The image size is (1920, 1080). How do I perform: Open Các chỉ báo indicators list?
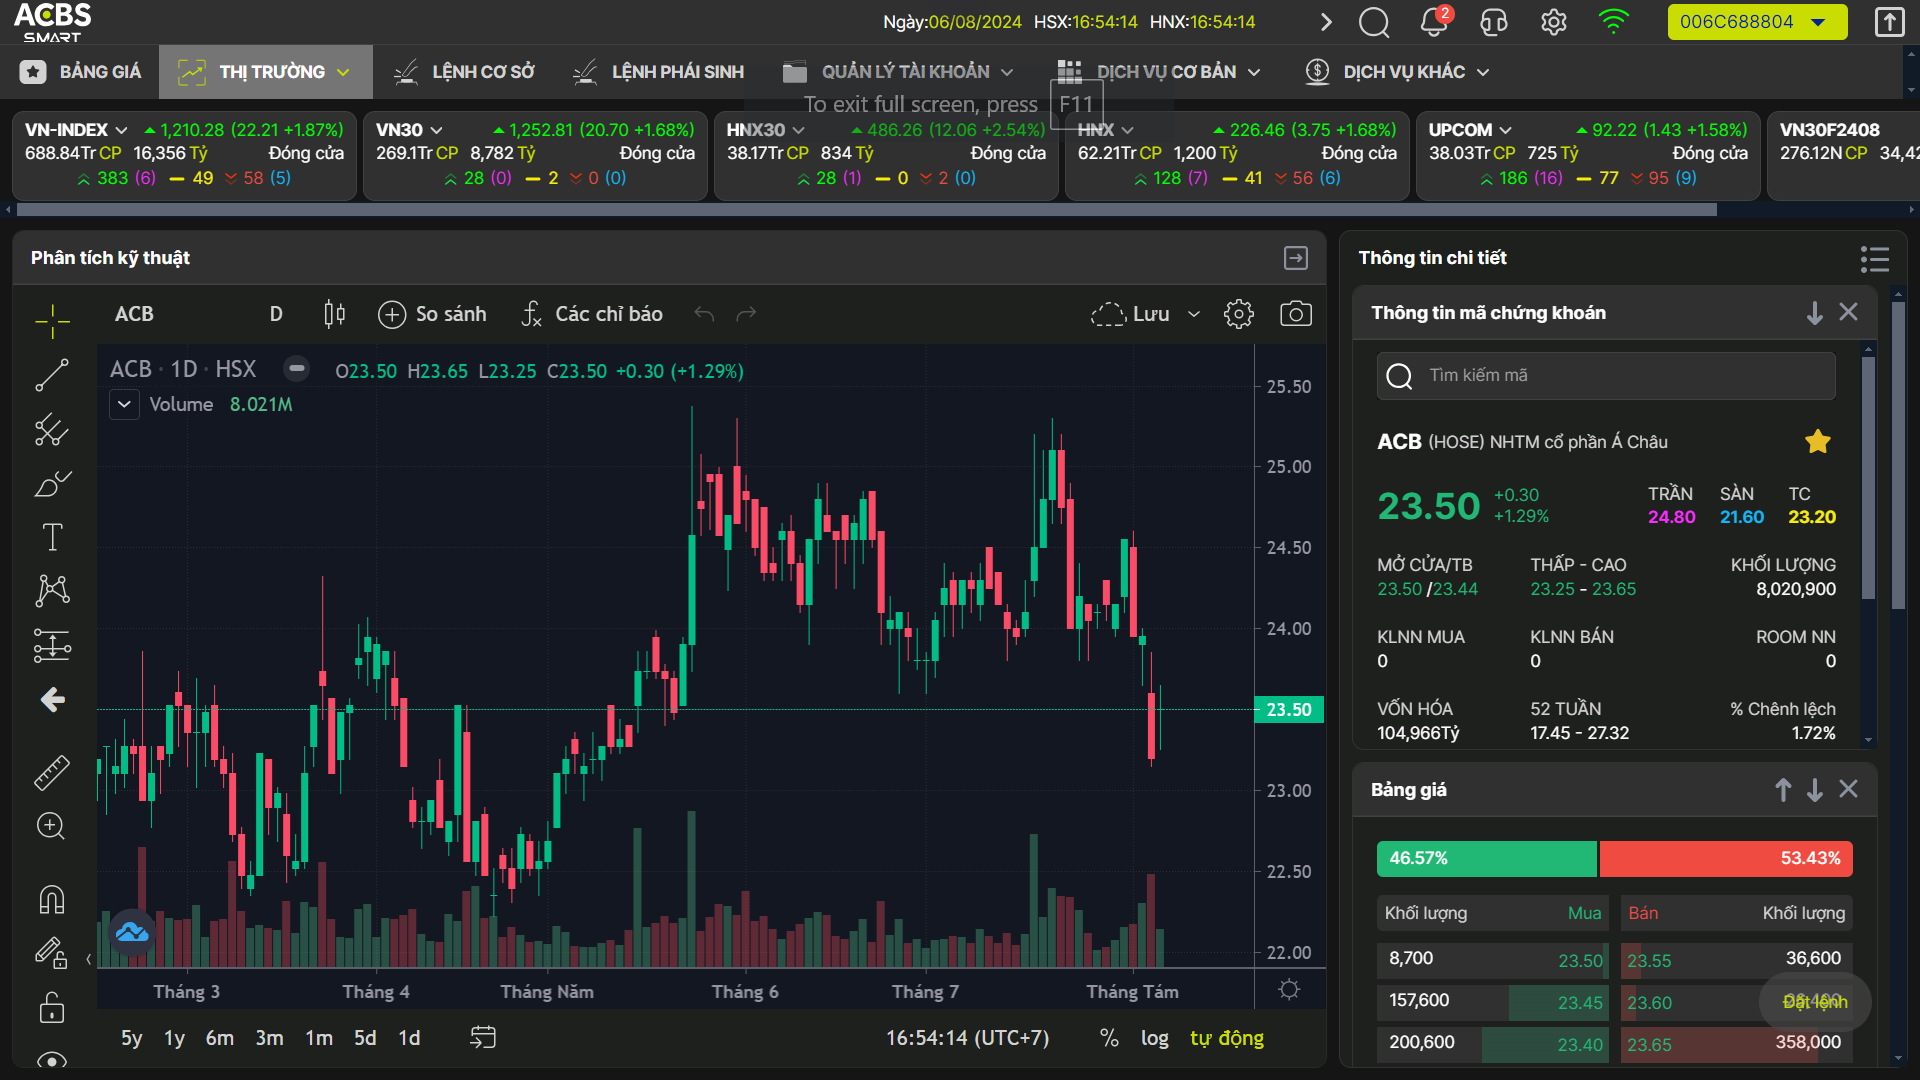coord(592,314)
